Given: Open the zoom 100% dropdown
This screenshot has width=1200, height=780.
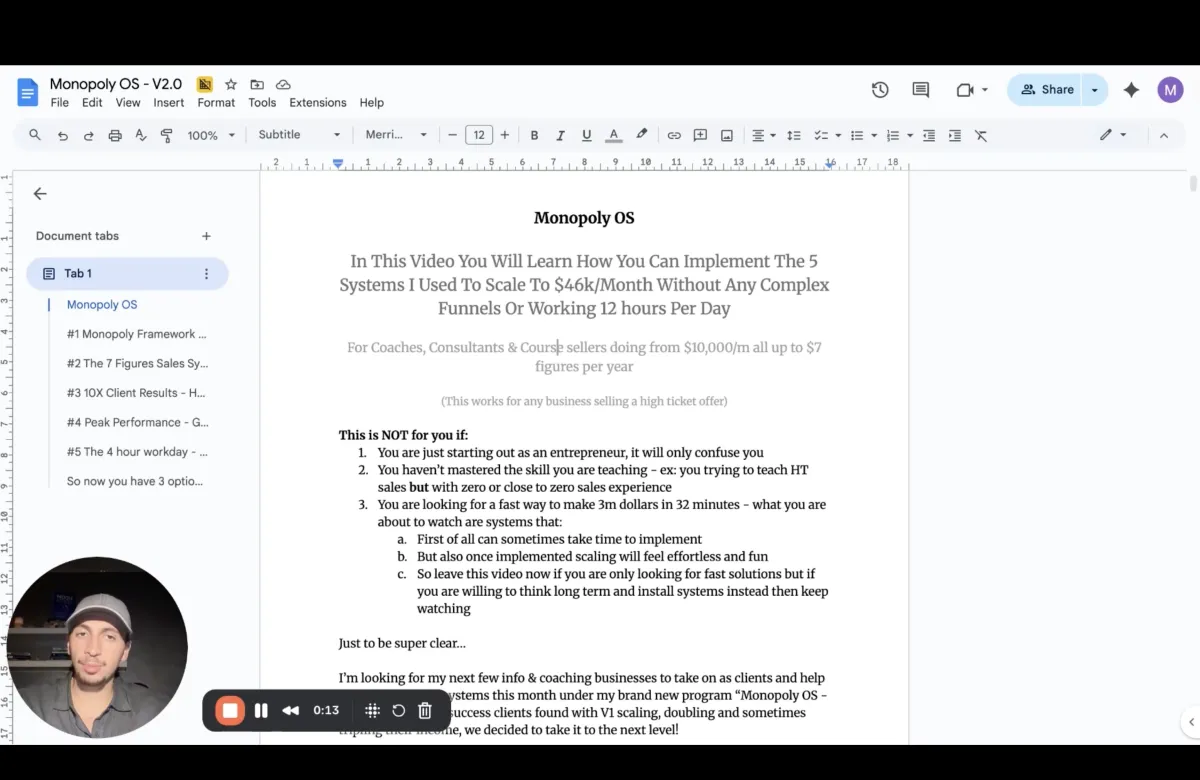Looking at the screenshot, I should pos(211,135).
